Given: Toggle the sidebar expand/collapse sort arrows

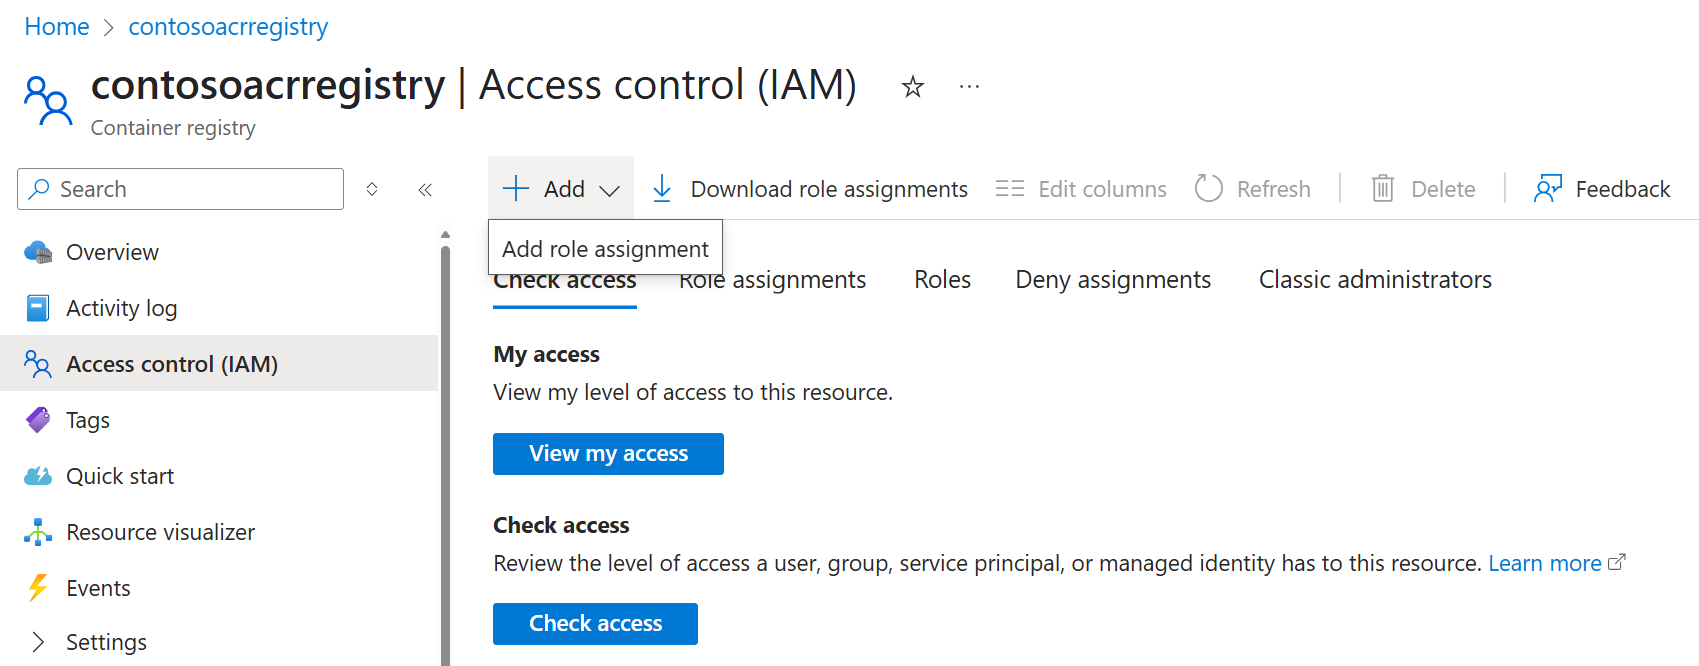Looking at the screenshot, I should point(372,189).
